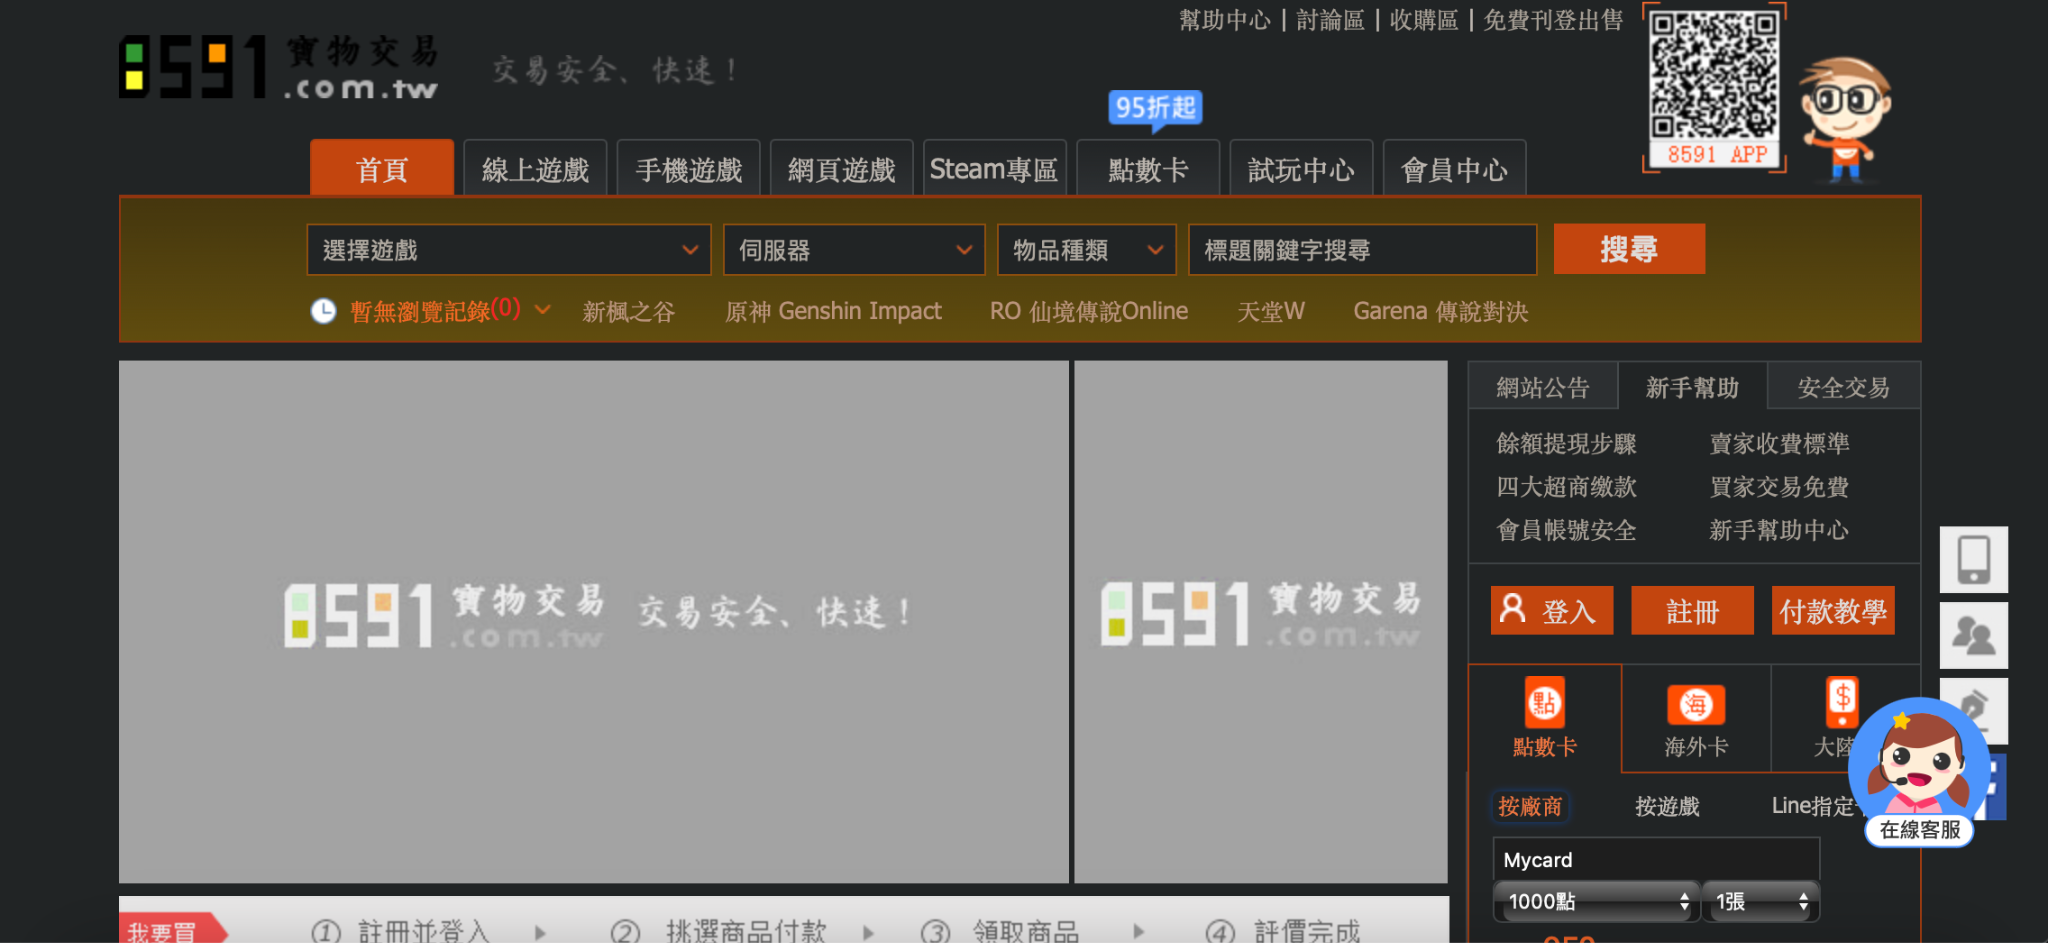Open the 買家交易免費 link

point(1779,486)
